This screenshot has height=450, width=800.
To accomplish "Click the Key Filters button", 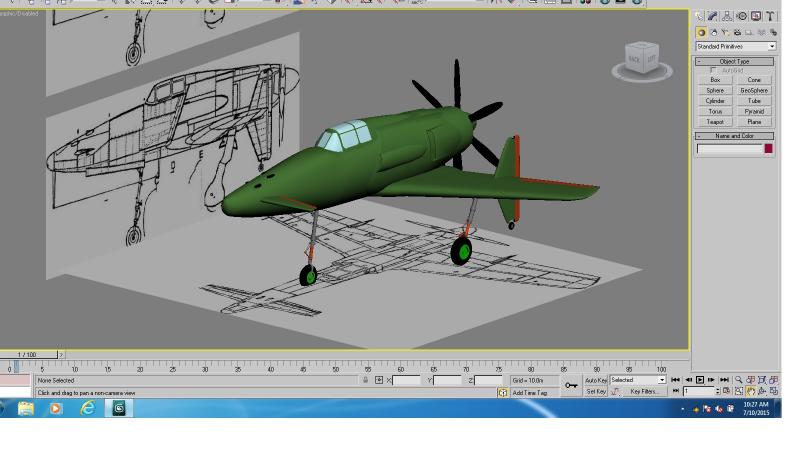I will pyautogui.click(x=644, y=391).
